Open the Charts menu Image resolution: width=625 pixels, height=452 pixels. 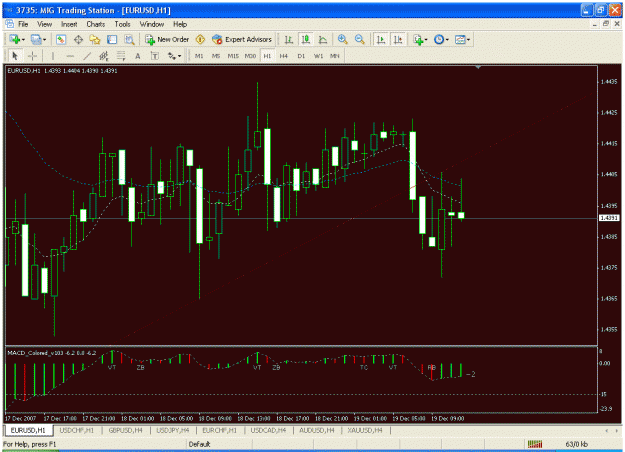[x=96, y=24]
